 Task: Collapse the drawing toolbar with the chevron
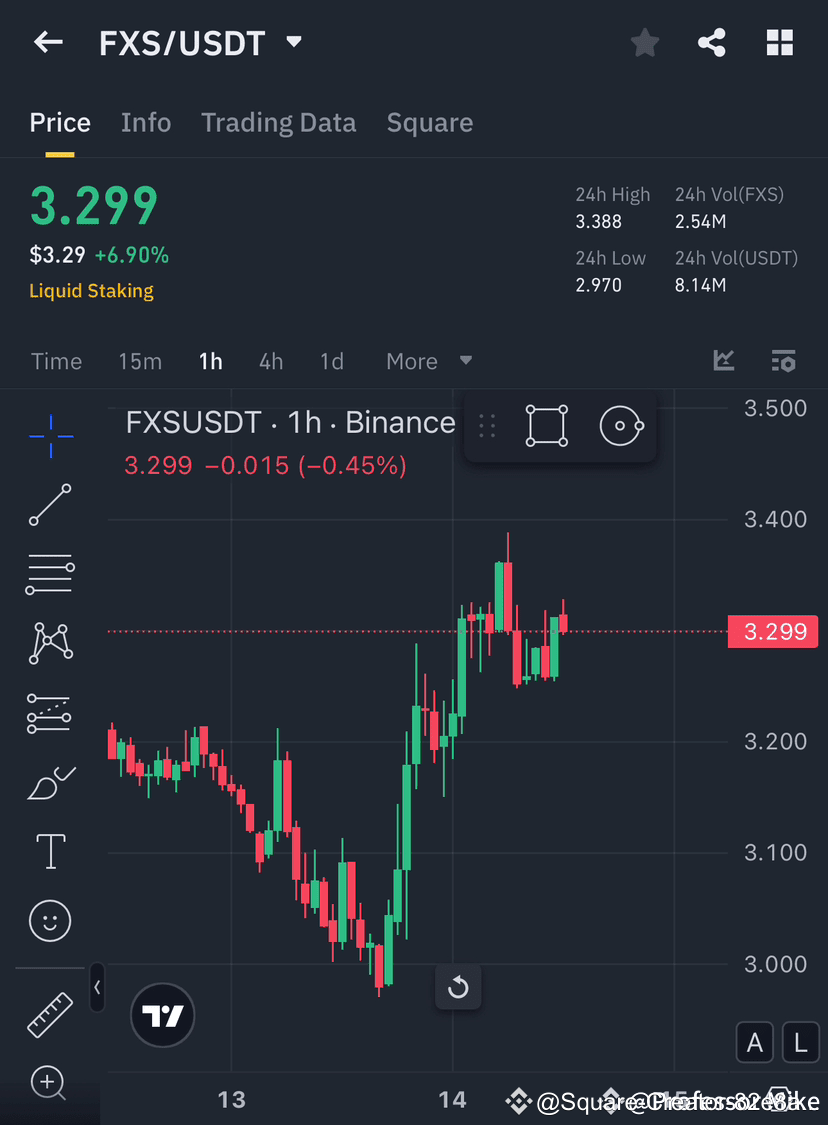point(97,988)
